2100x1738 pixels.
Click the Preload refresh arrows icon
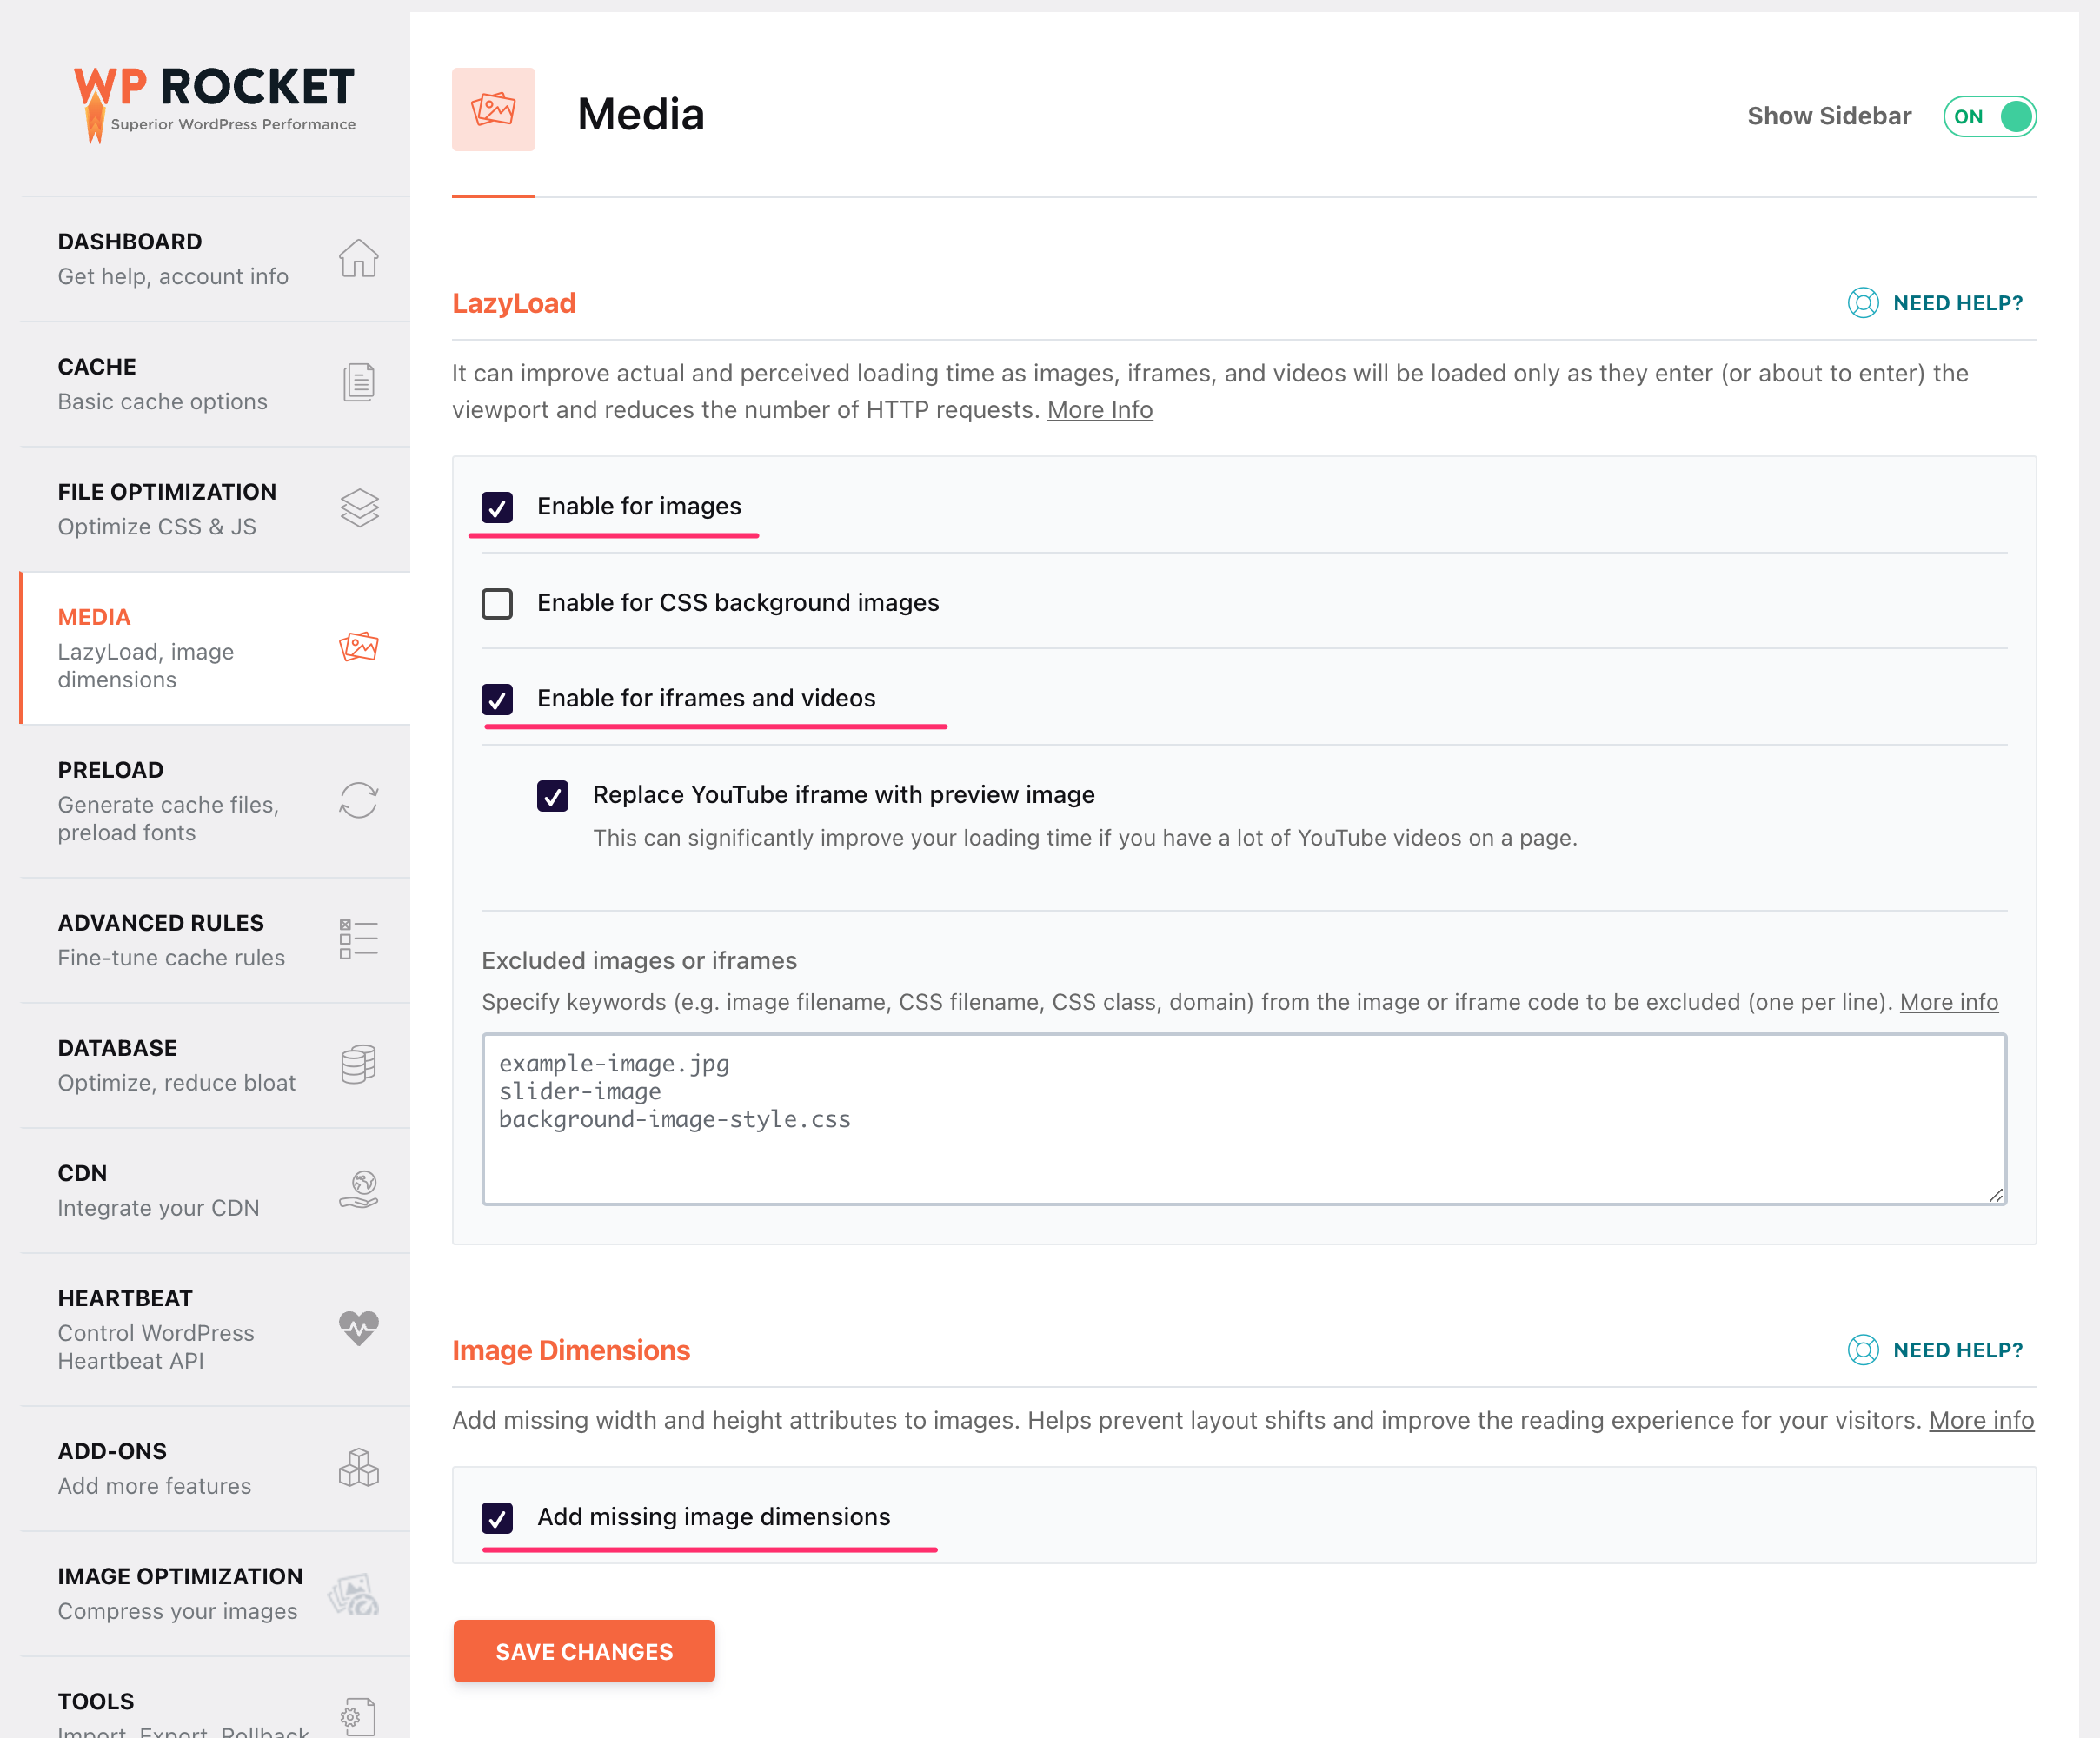(x=358, y=800)
